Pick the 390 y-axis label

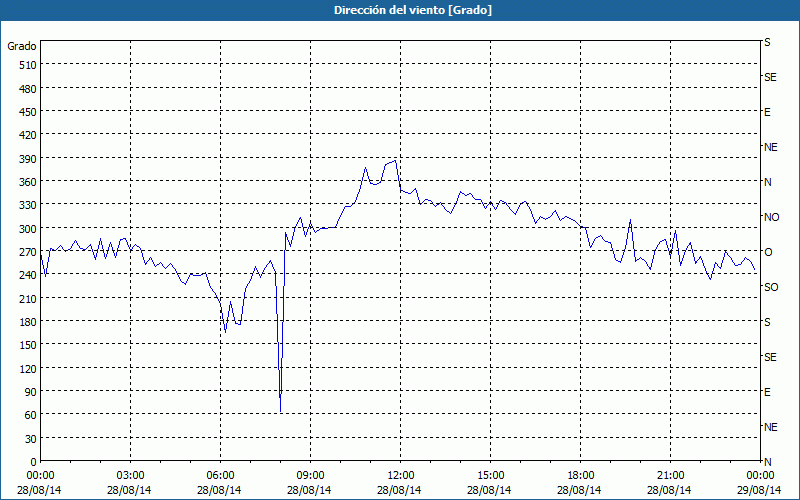[x=28, y=159]
